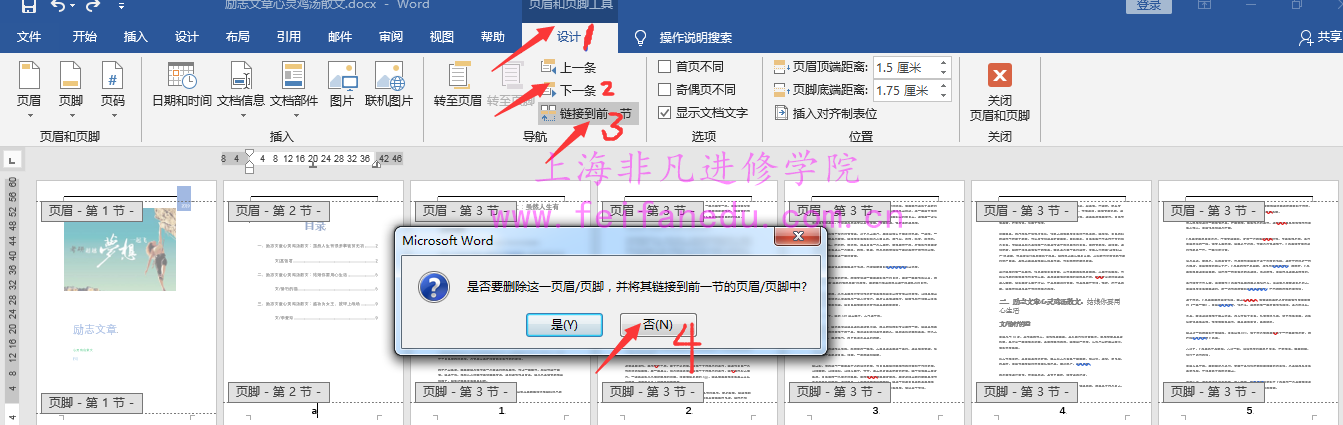Click 插入对齐制表位 insert alignment tab
The height and width of the screenshot is (425, 1343).
tap(826, 114)
